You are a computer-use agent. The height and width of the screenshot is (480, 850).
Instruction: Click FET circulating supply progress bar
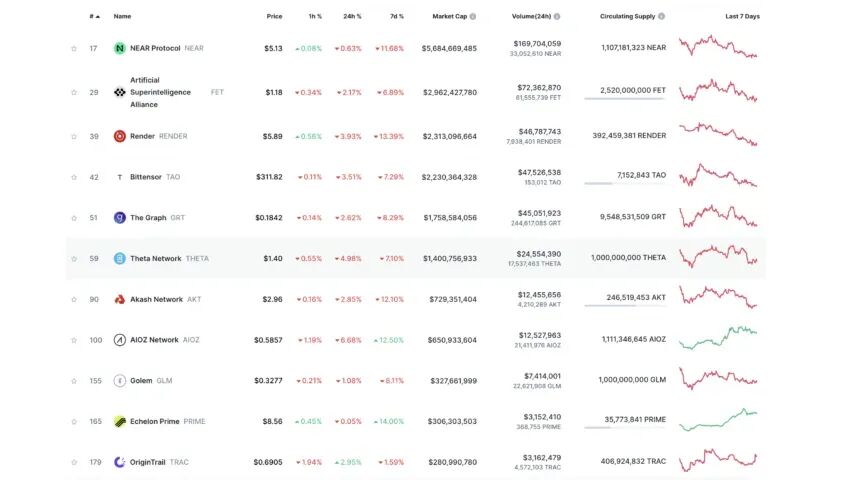(x=625, y=98)
